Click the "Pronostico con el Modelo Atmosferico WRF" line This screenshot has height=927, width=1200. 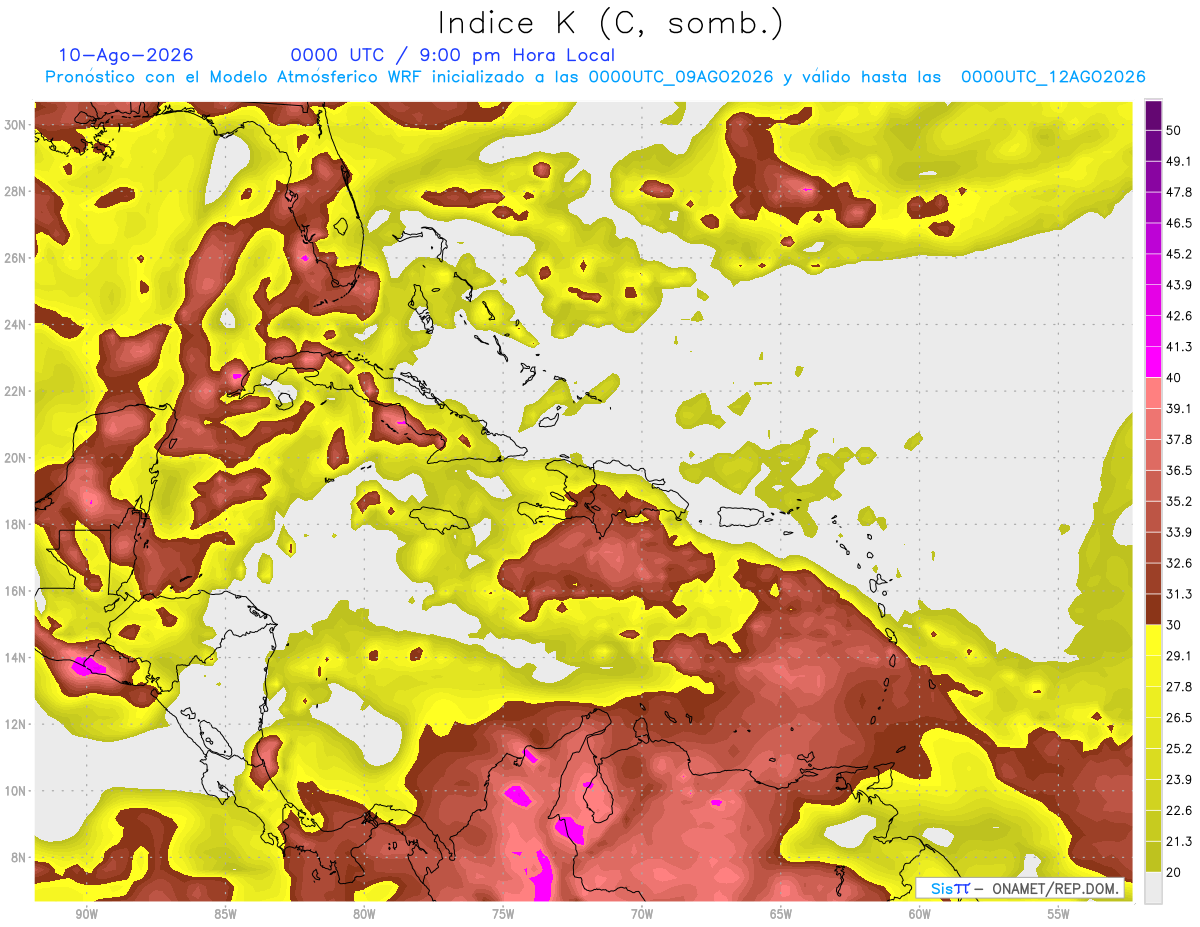[594, 77]
